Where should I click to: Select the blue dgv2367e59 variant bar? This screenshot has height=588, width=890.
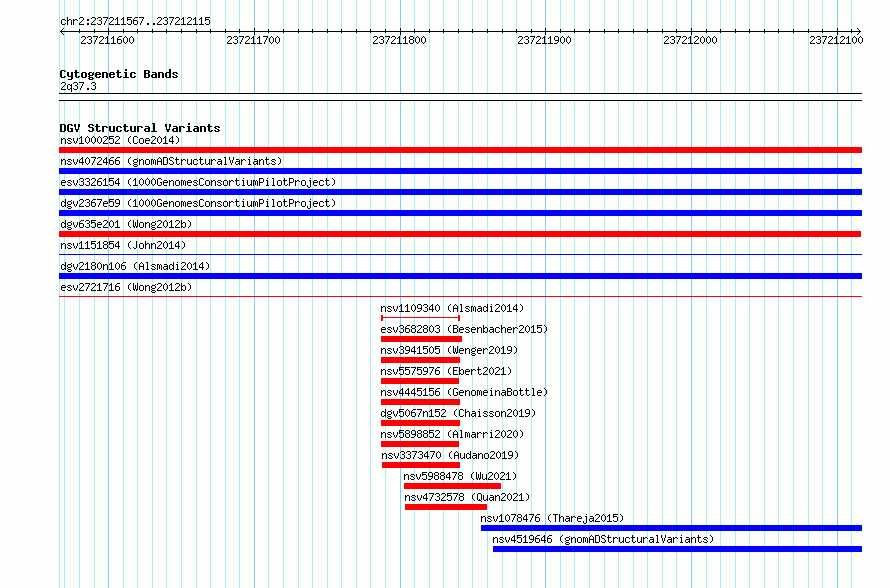(x=460, y=213)
